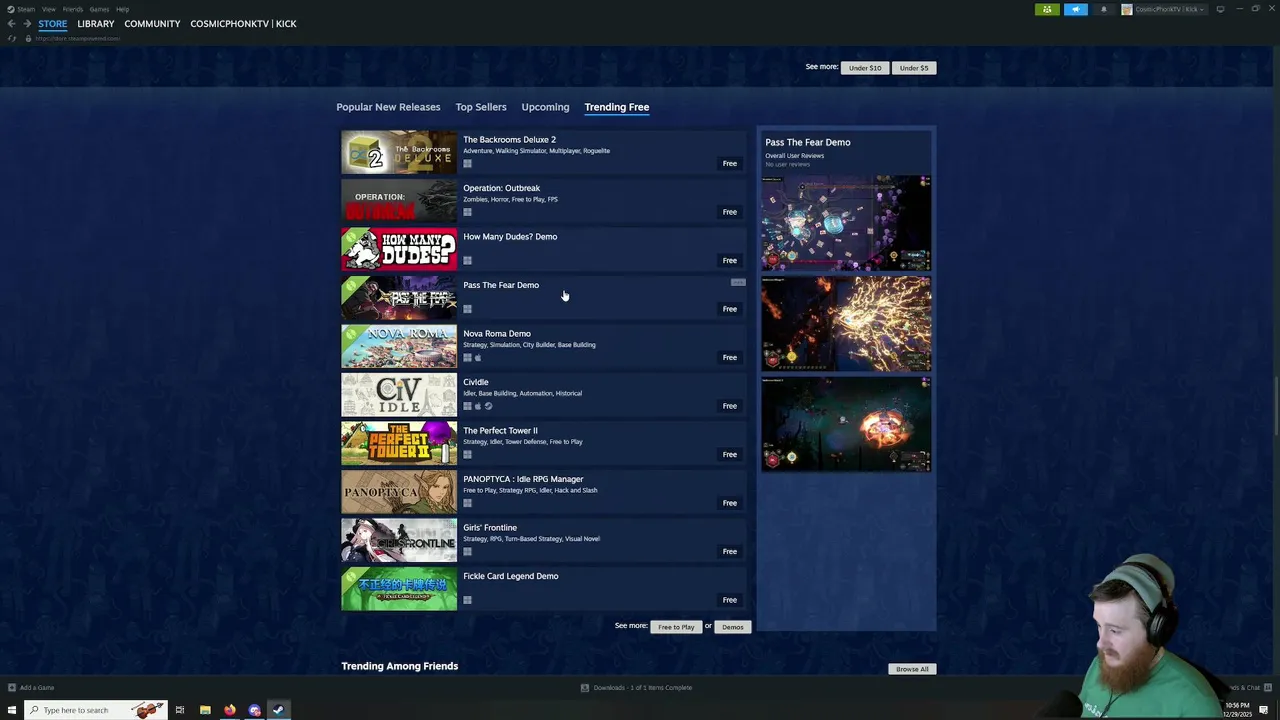Open the Help menu
Viewport: 1280px width, 720px height.
tap(122, 9)
